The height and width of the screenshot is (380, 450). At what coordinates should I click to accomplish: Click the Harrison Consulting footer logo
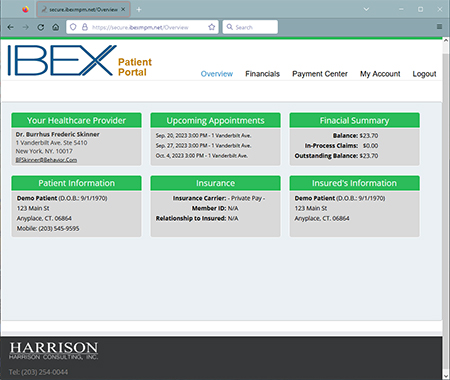[54, 351]
